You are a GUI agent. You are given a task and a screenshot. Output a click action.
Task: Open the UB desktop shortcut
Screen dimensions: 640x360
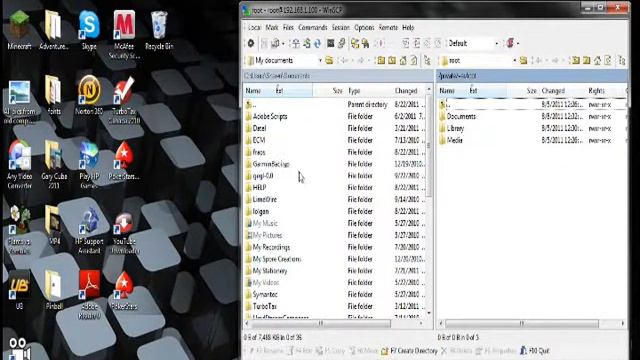click(19, 290)
